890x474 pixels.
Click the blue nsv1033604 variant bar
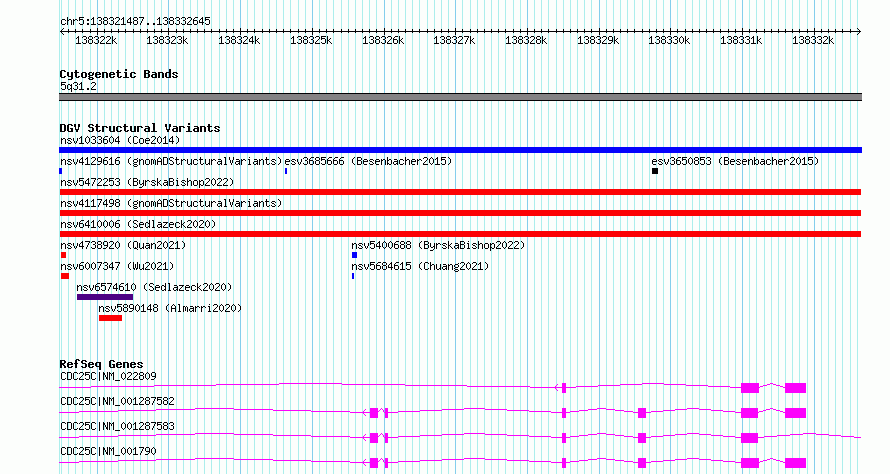[x=460, y=150]
